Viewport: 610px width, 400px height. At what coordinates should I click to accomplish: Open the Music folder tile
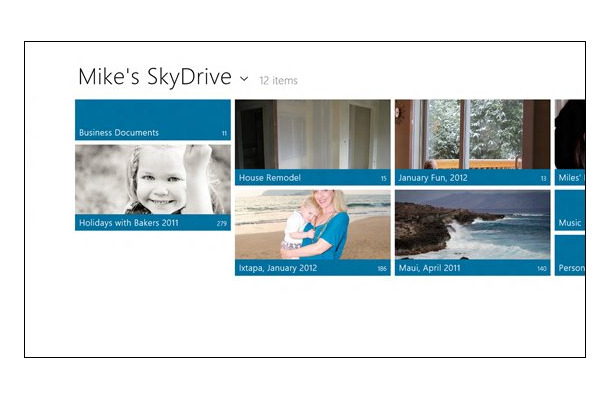(x=570, y=210)
